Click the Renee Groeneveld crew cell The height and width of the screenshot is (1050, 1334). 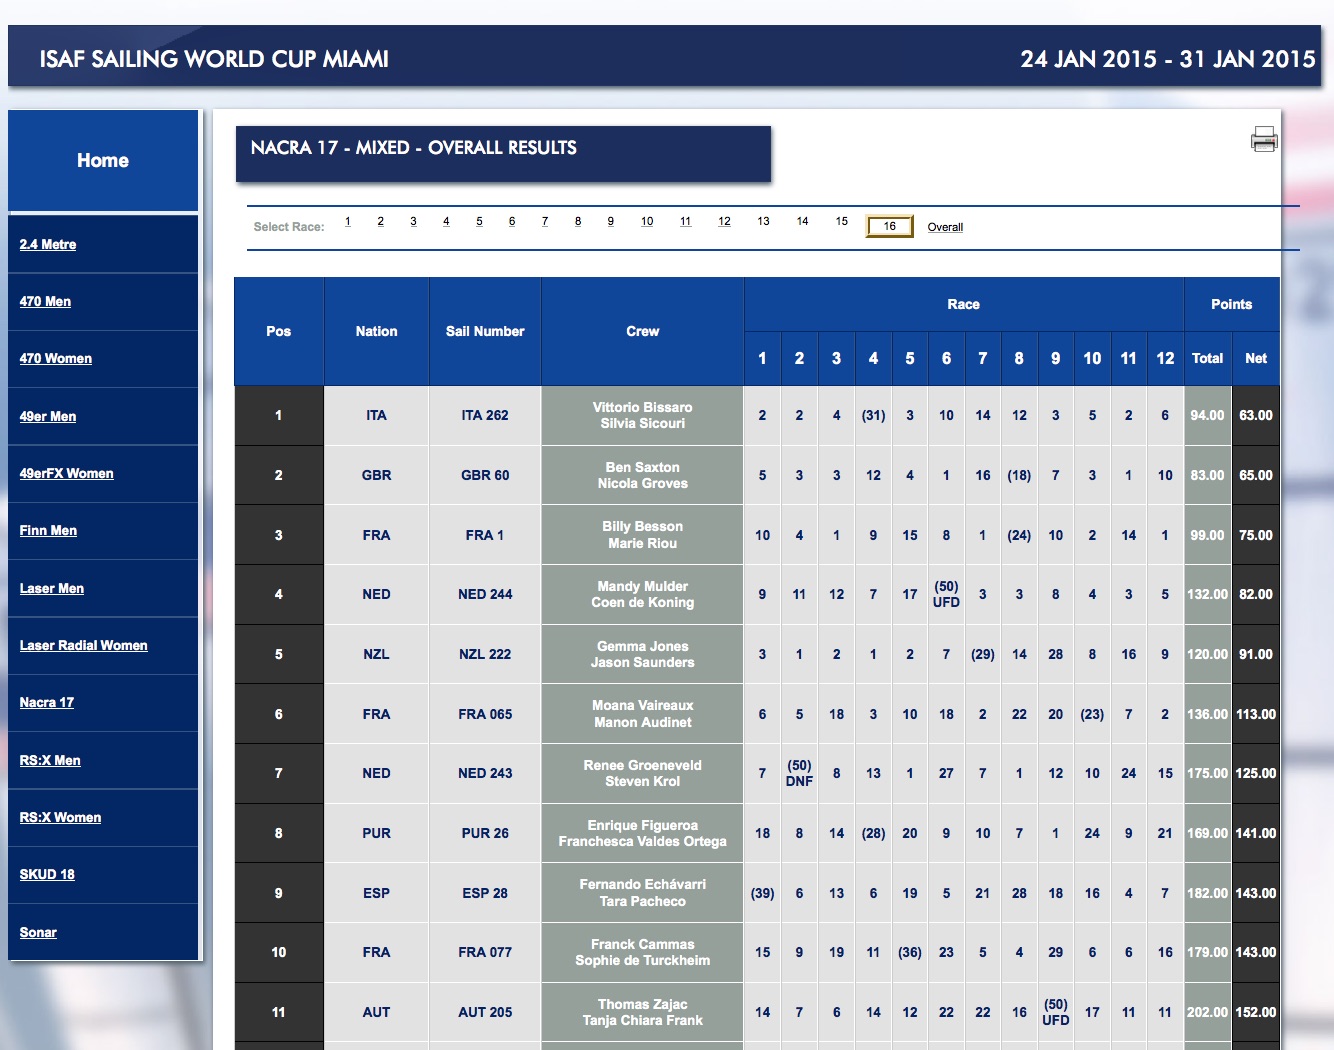click(643, 773)
